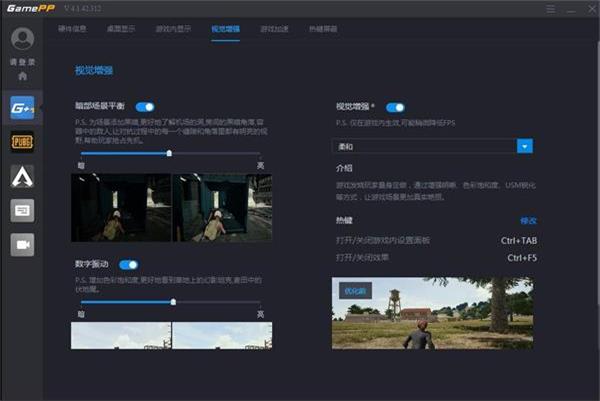Click the 介绍 heading text
600x401 pixels.
click(x=344, y=168)
